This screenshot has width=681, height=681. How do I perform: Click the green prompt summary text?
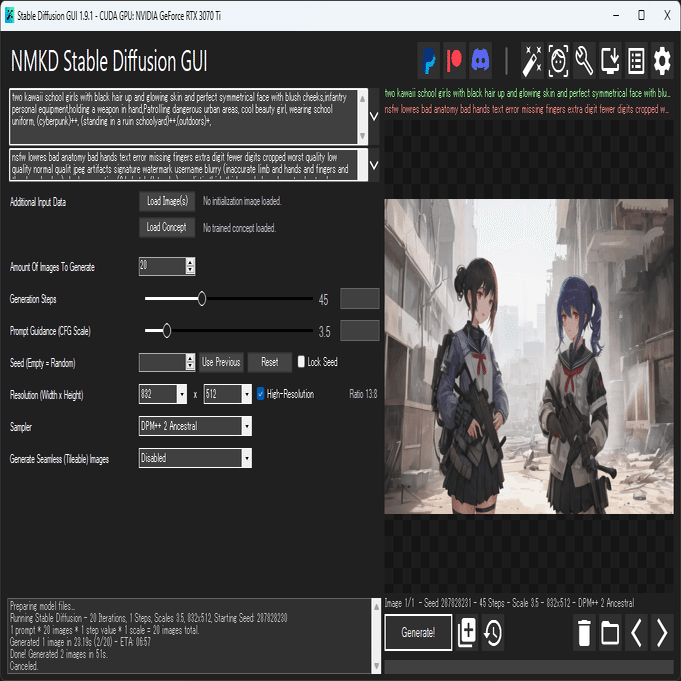(528, 93)
